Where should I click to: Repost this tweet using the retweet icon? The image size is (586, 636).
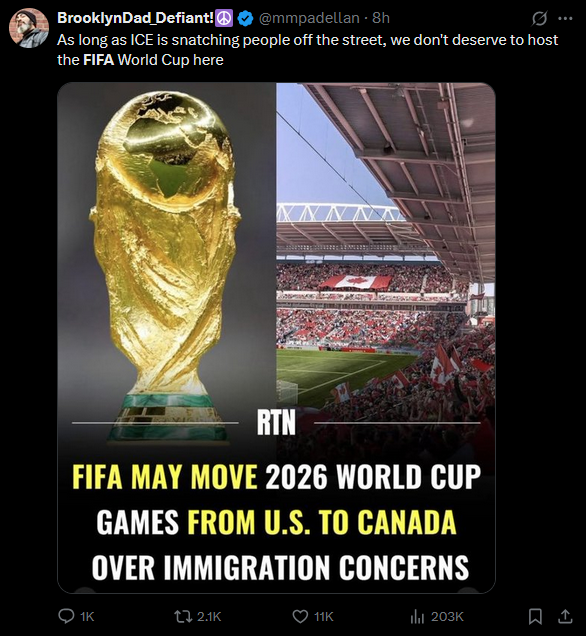(183, 617)
